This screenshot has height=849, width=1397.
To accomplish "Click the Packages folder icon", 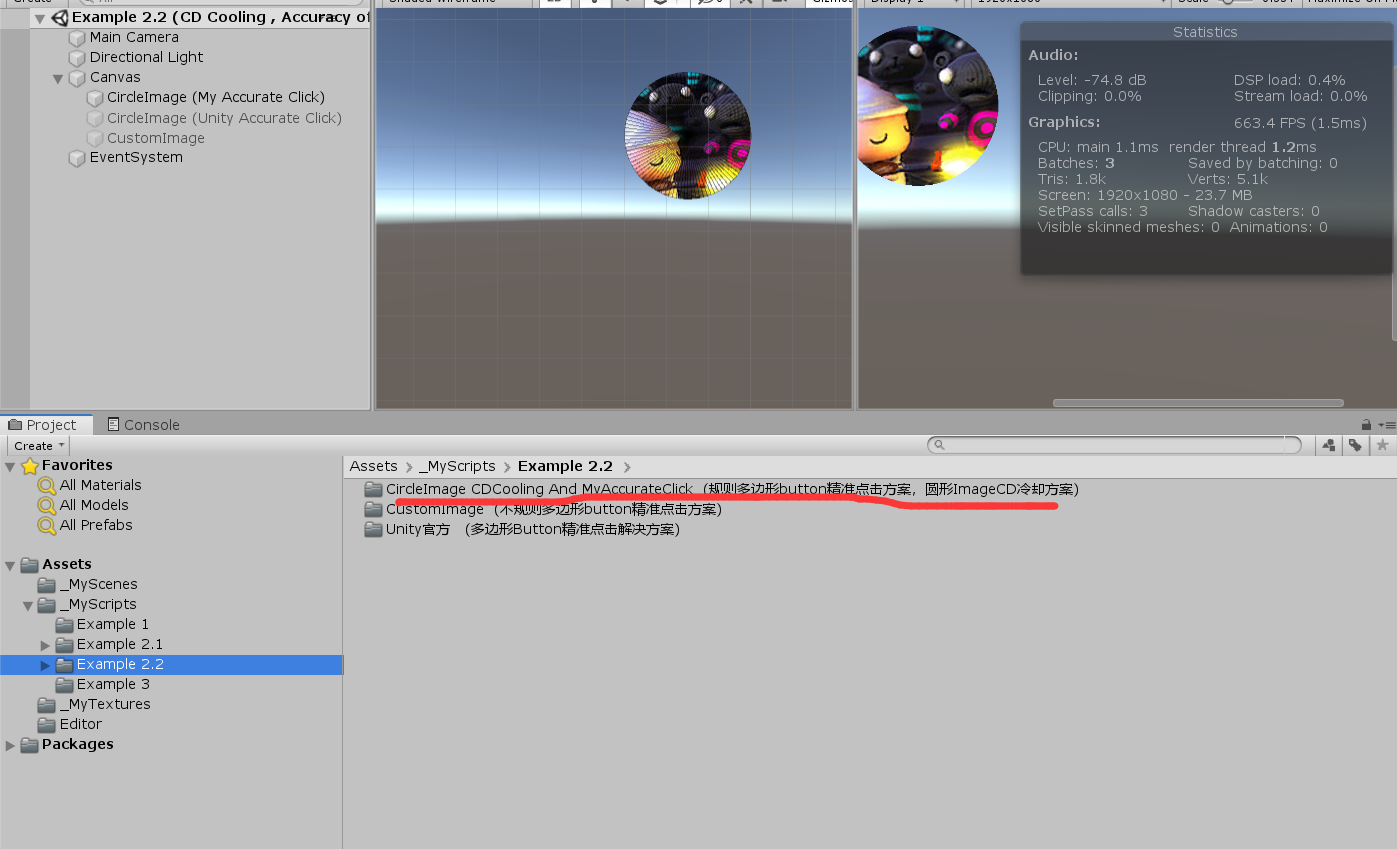I will pos(29,745).
